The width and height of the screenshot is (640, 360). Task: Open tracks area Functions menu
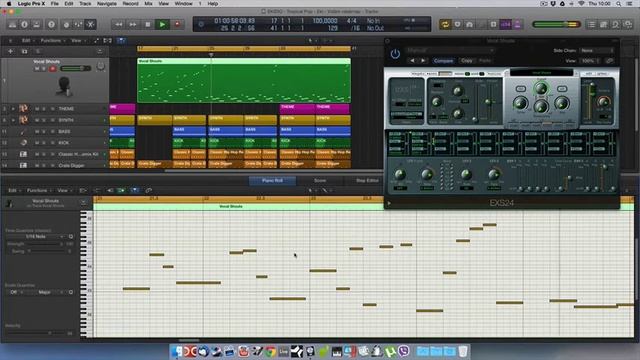point(52,41)
